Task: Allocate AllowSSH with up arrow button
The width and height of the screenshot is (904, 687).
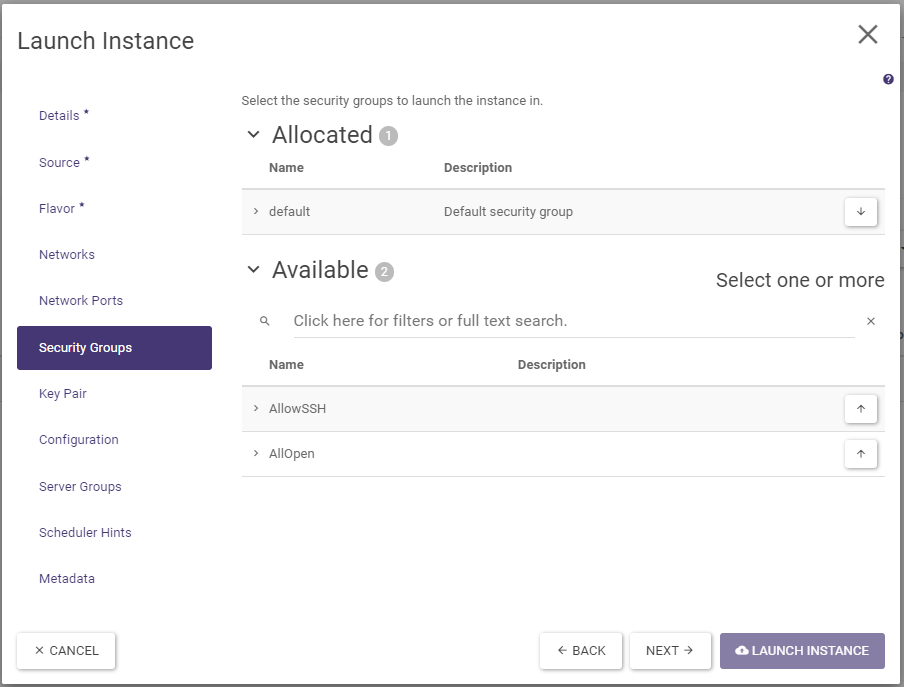Action: point(860,408)
